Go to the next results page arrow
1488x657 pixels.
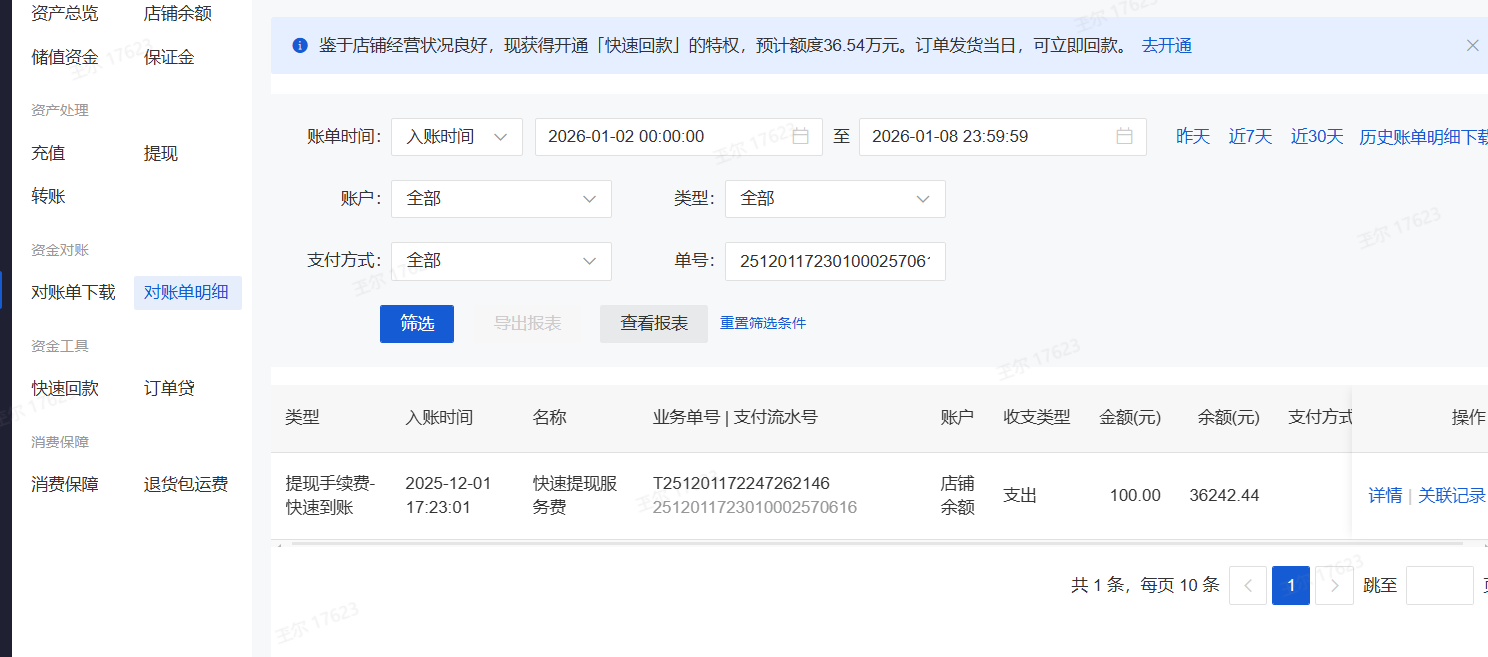(1334, 586)
